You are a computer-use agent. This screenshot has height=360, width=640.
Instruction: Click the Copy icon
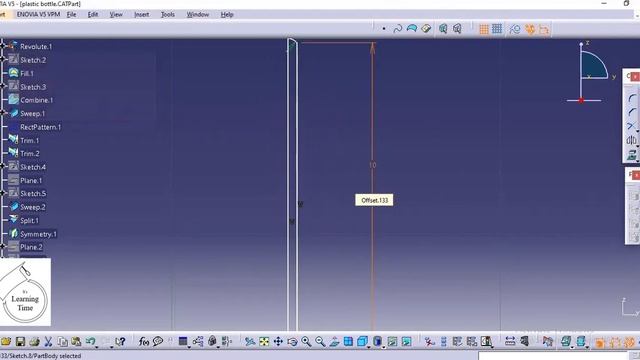point(62,341)
